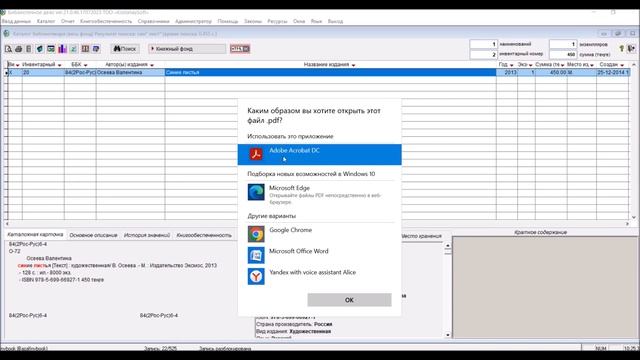Open Поиск with the binoculars button
The width and height of the screenshot is (640, 360).
pos(125,49)
